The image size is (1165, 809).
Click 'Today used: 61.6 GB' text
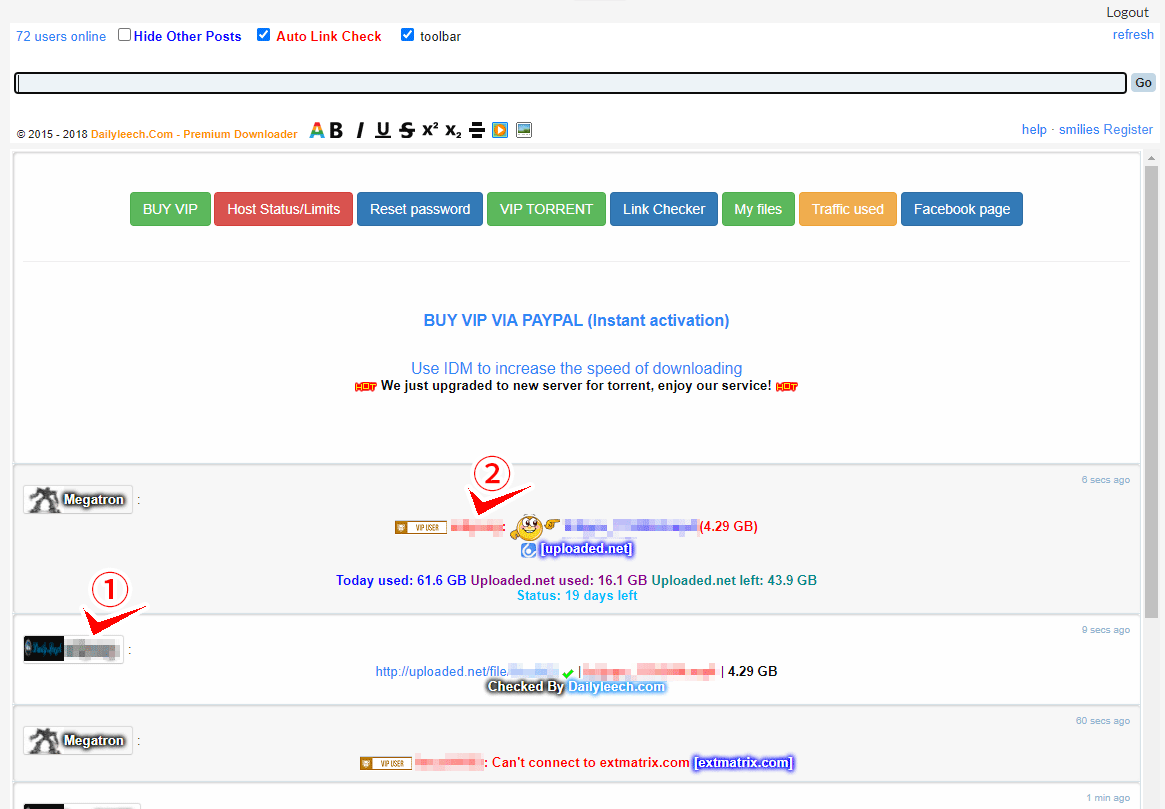[x=401, y=581]
